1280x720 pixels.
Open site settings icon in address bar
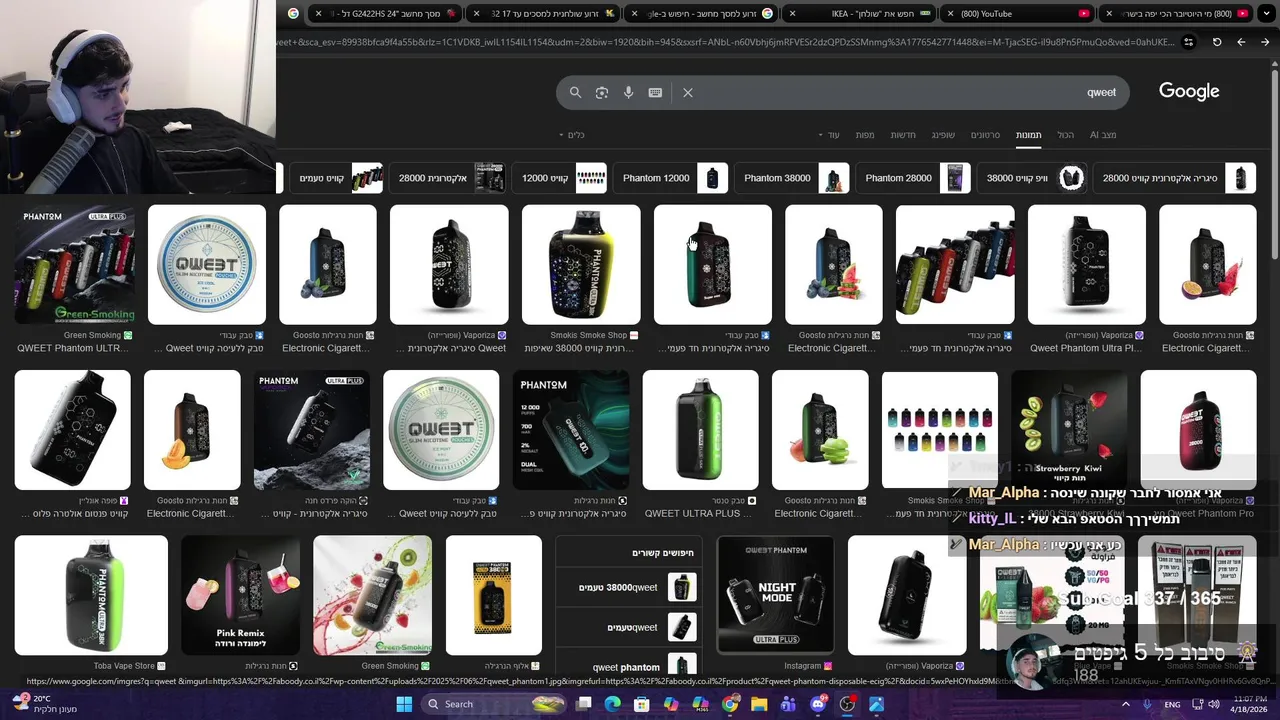1188,42
